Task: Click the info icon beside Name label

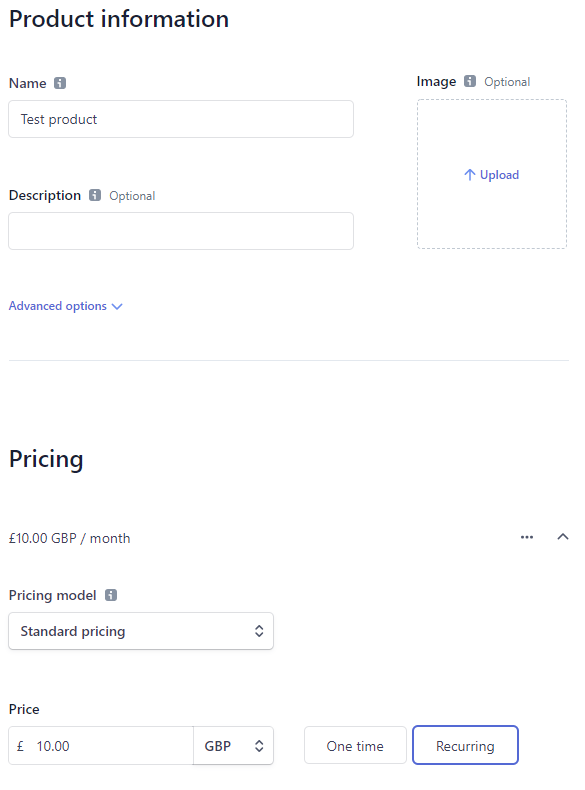Action: click(x=60, y=83)
